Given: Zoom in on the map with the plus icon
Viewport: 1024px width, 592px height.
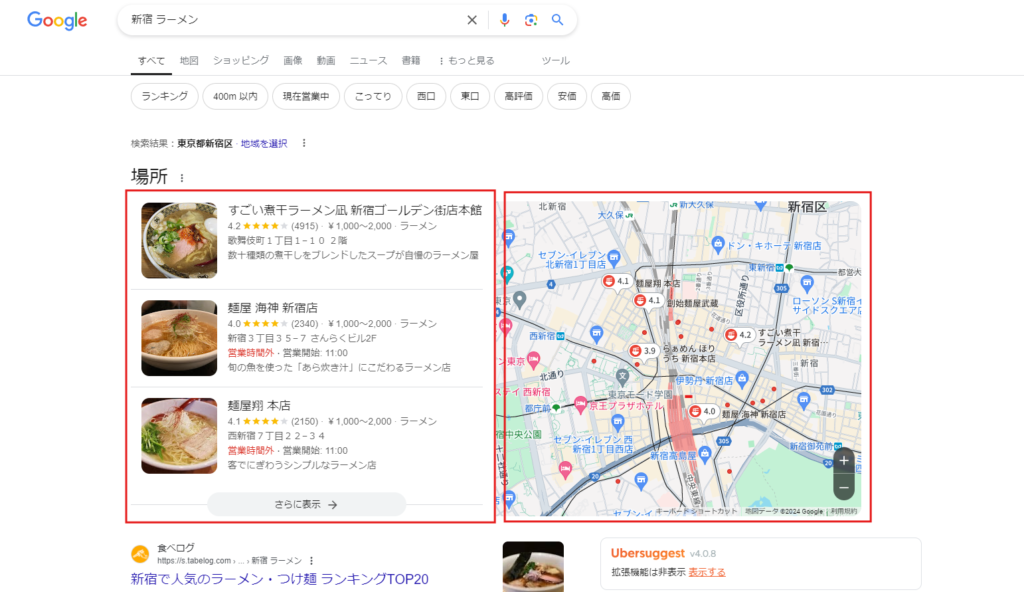Looking at the screenshot, I should pyautogui.click(x=844, y=460).
